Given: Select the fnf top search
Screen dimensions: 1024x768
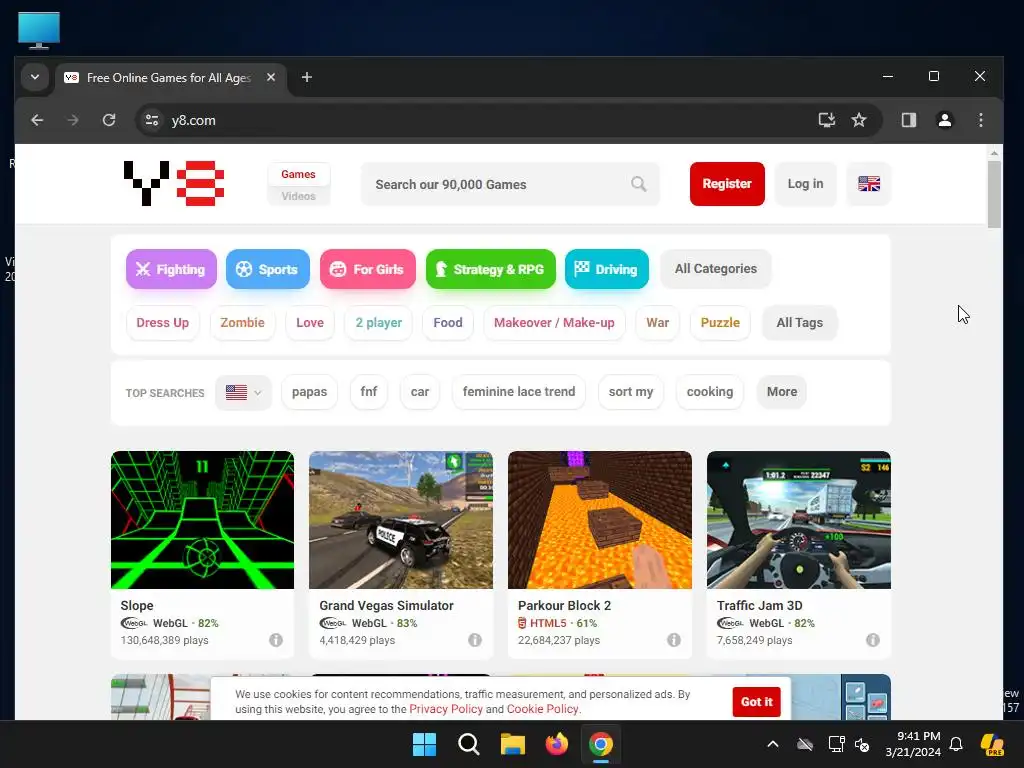Looking at the screenshot, I should (x=369, y=392).
